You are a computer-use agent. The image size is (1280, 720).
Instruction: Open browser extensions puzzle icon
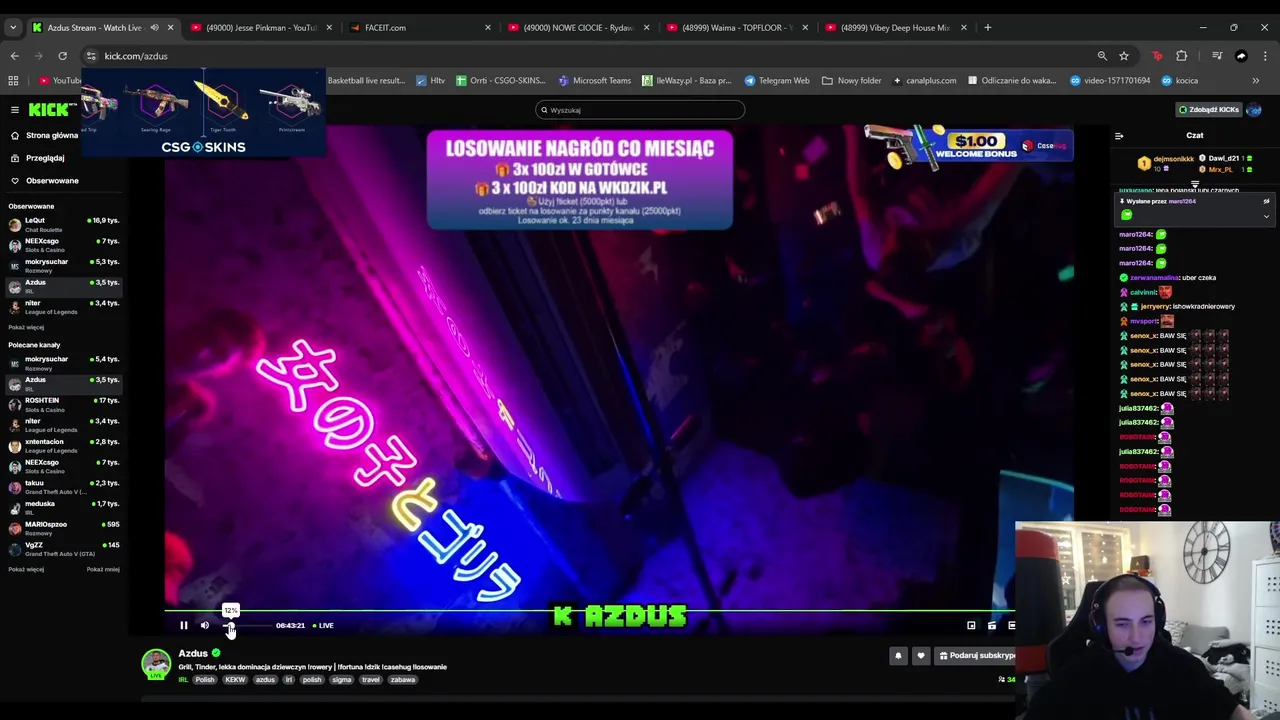tap(1181, 56)
